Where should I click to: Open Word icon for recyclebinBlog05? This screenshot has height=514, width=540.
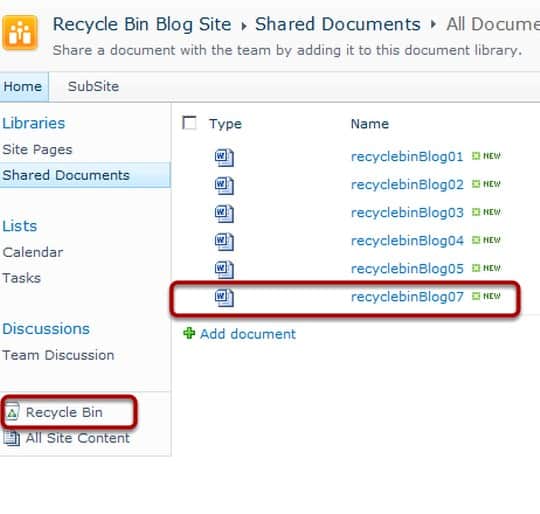coord(224,270)
